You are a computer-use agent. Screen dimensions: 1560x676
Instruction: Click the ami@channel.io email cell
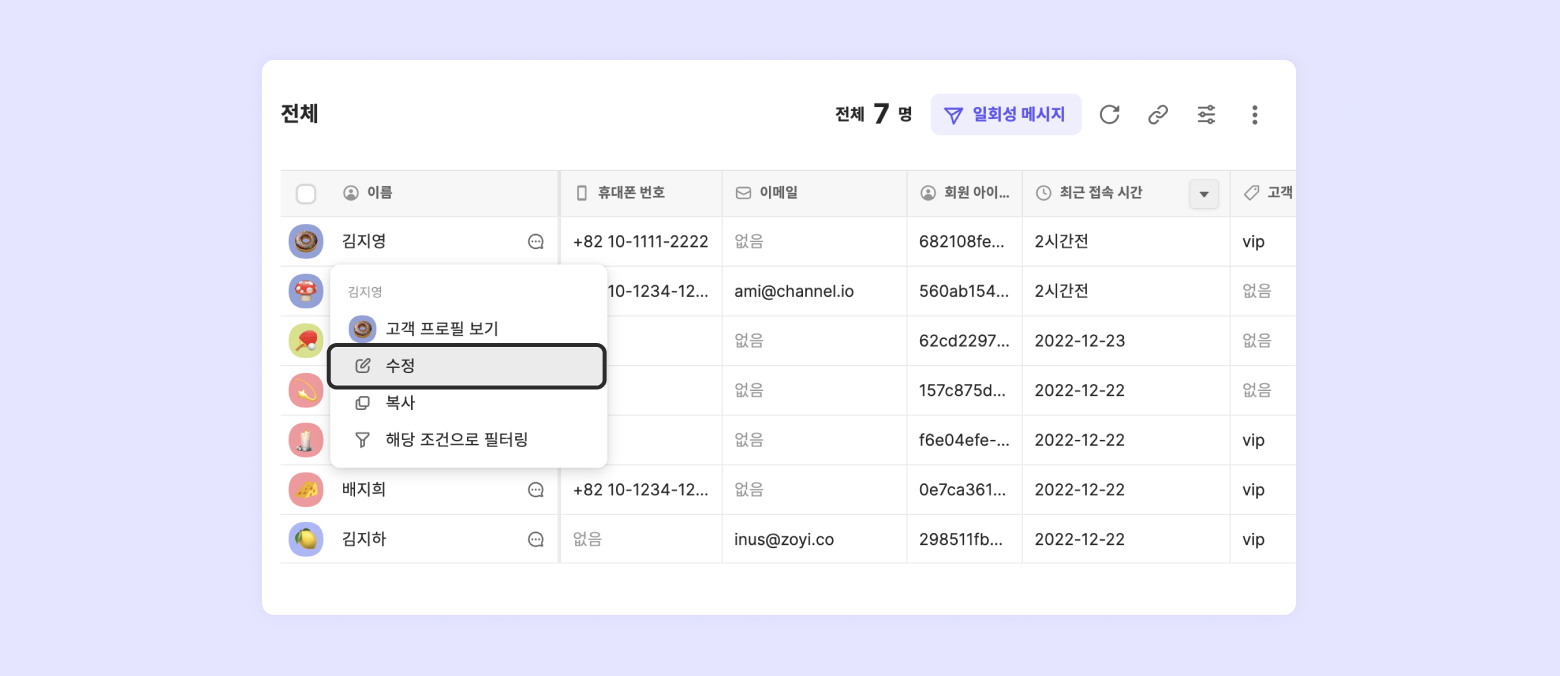pyautogui.click(x=794, y=291)
